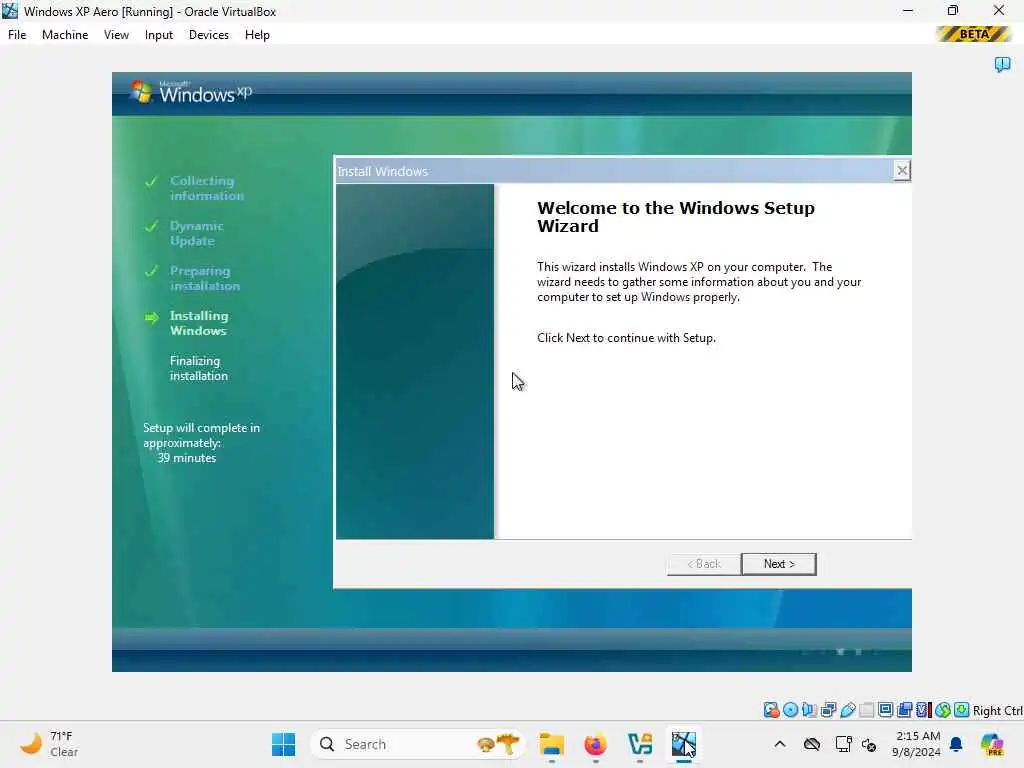Click the "Preparing installation" setup step
The width and height of the screenshot is (1024, 768).
click(205, 278)
